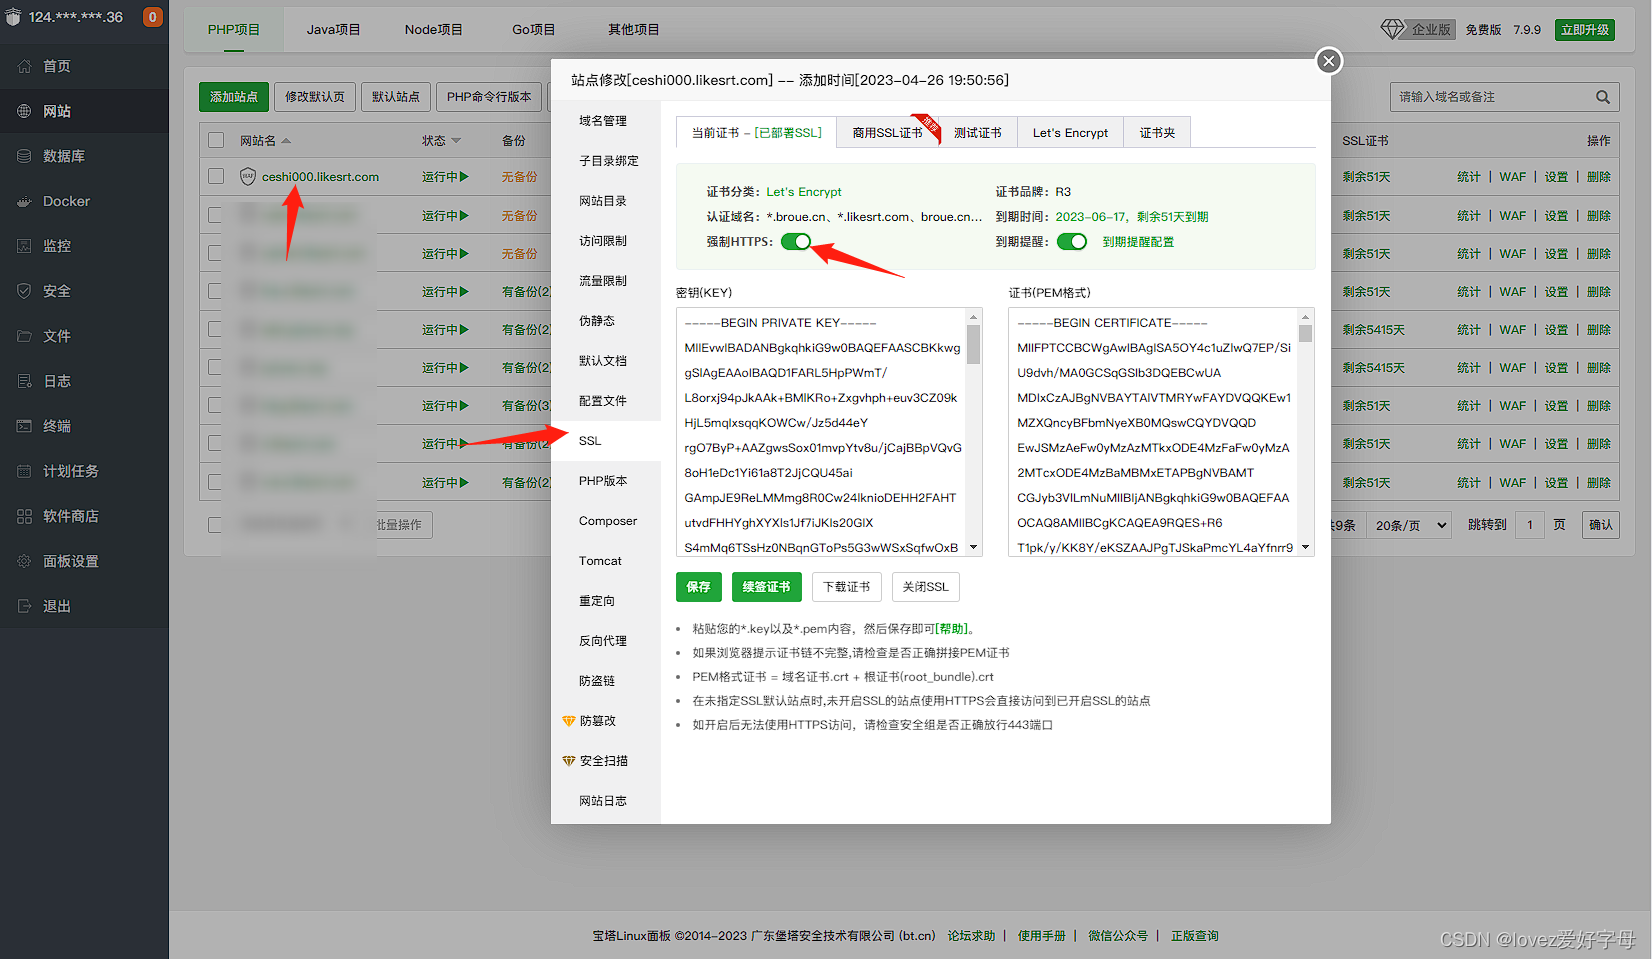Check the checkbox of the third site row
The width and height of the screenshot is (1652, 959).
[x=216, y=253]
